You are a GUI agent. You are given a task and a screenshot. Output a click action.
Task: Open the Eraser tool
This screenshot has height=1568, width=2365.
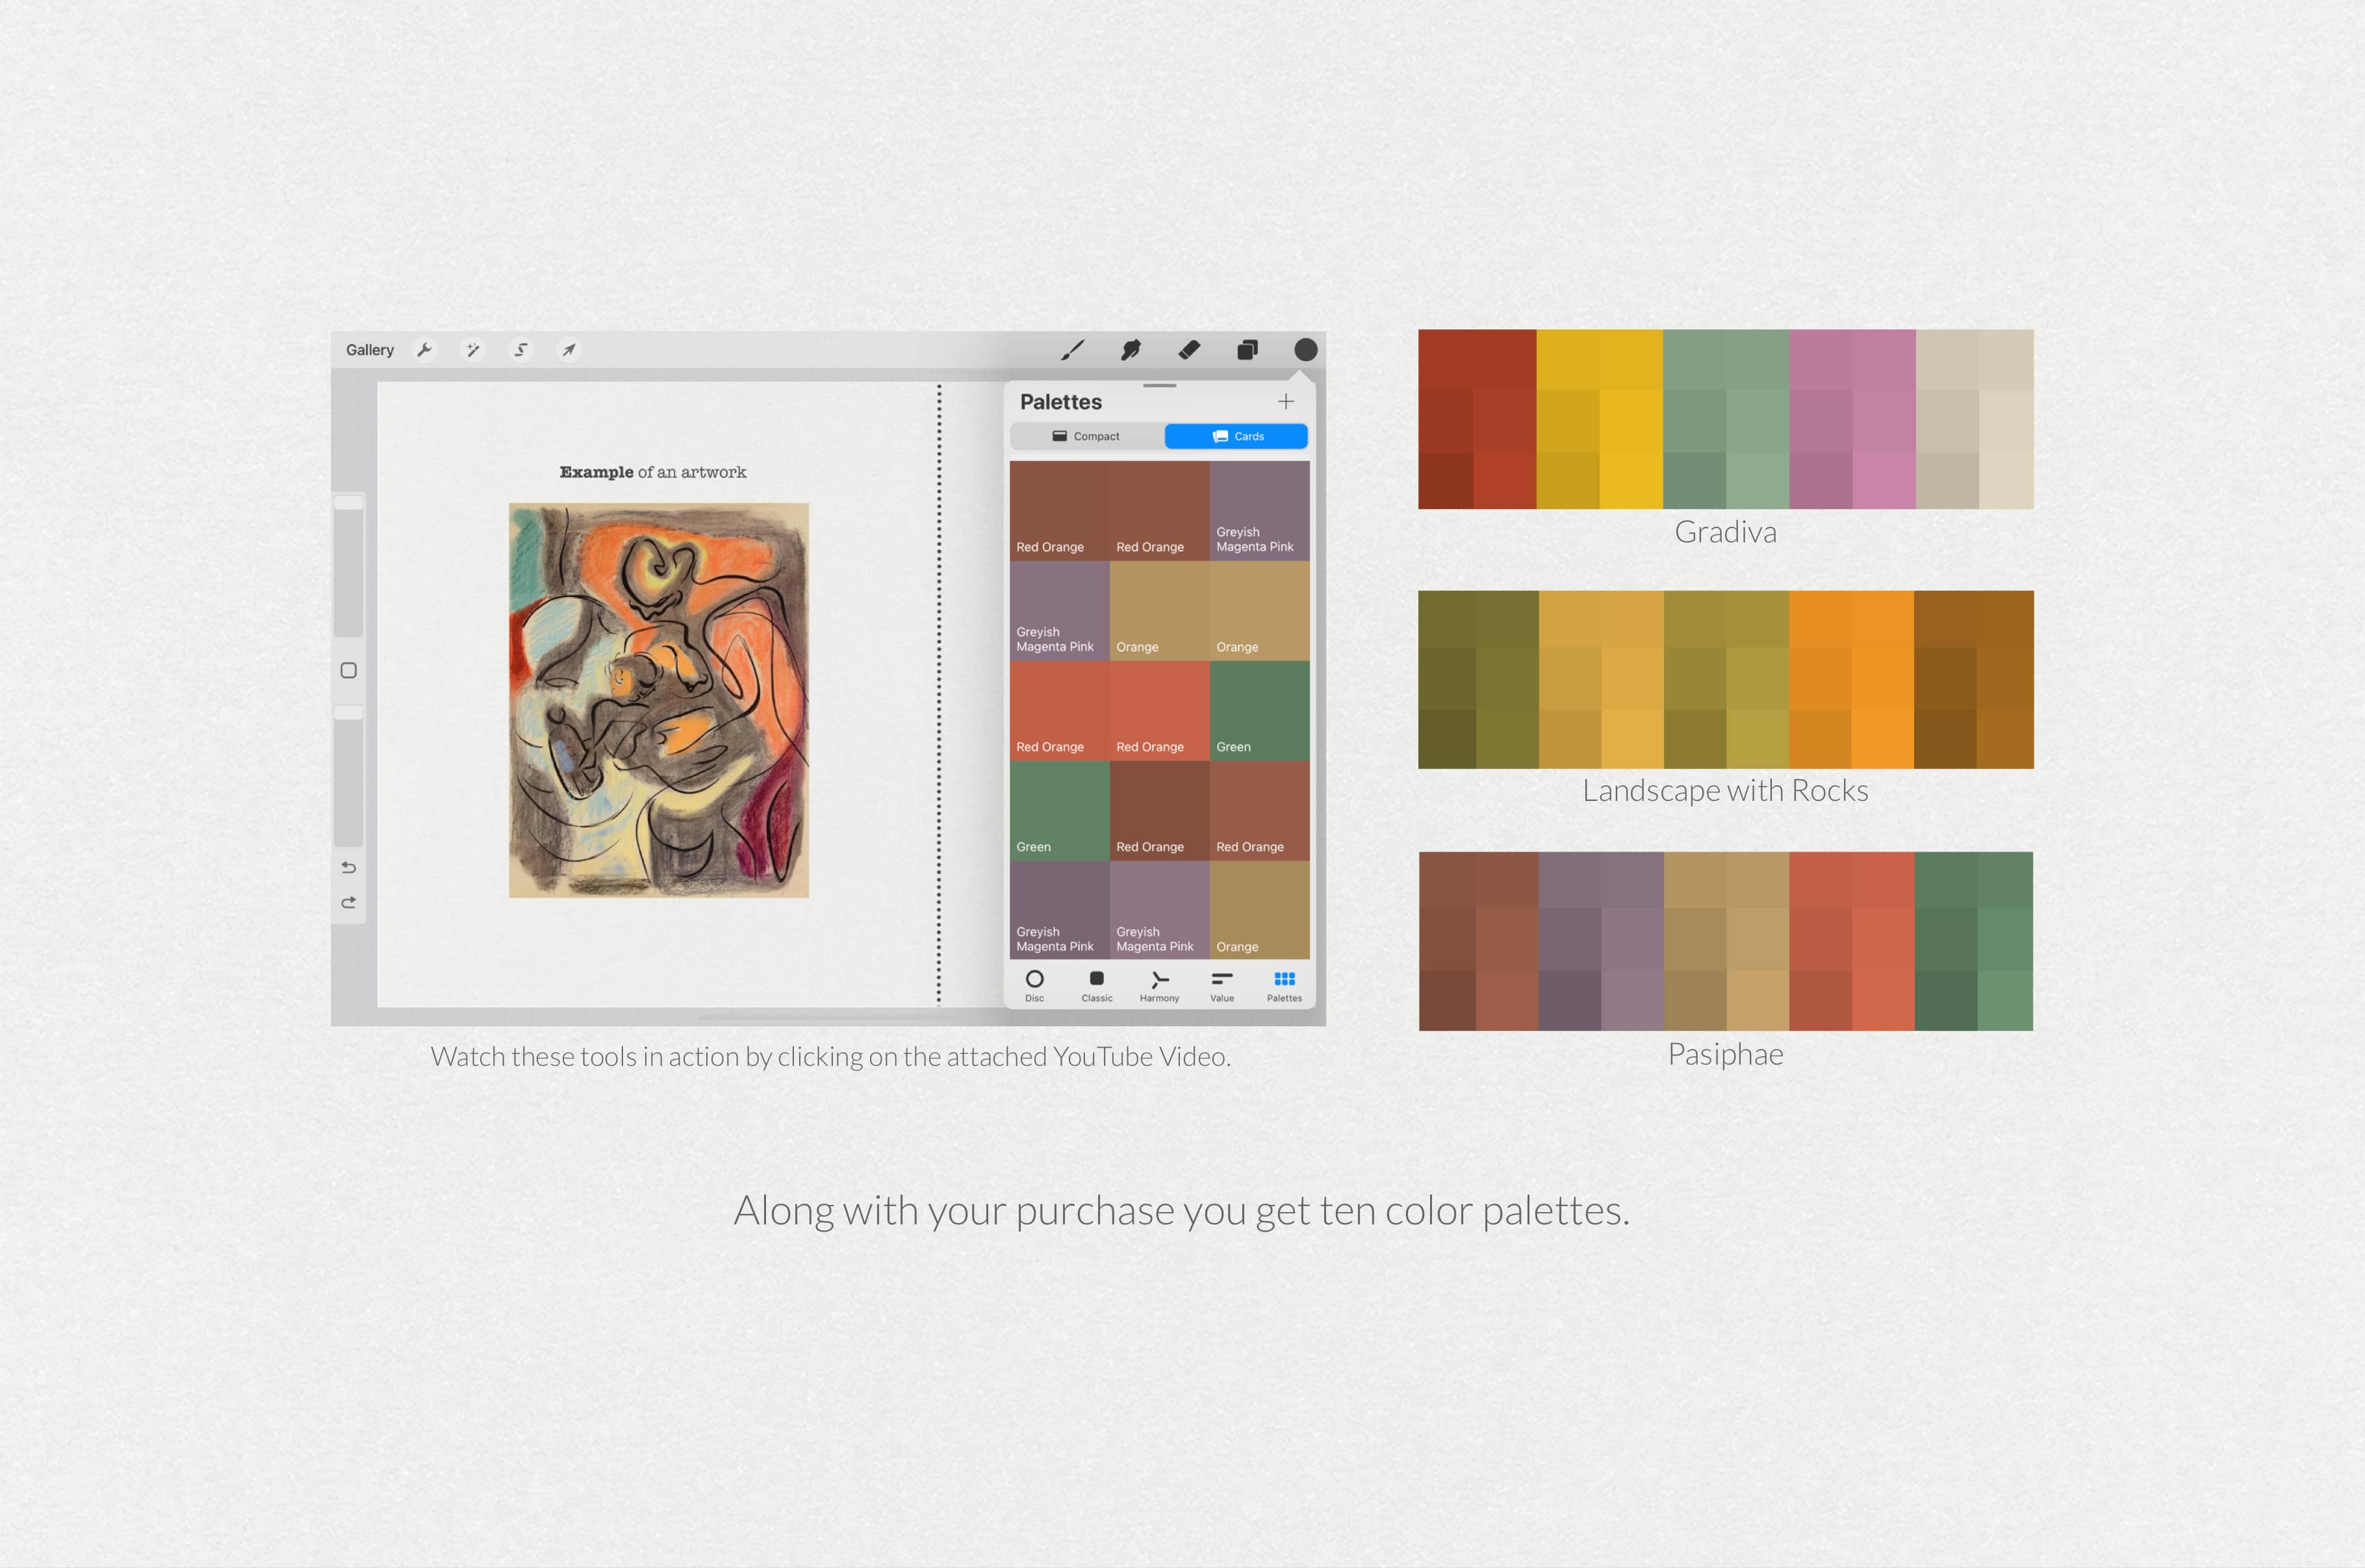[x=1189, y=349]
